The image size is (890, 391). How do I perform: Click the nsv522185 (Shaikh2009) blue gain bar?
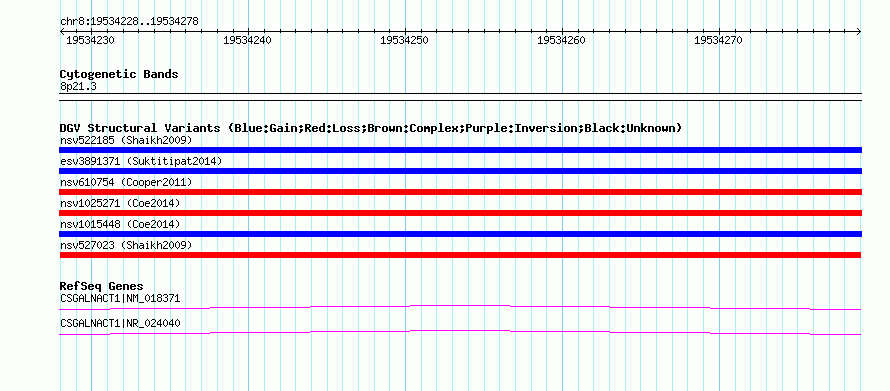[460, 150]
